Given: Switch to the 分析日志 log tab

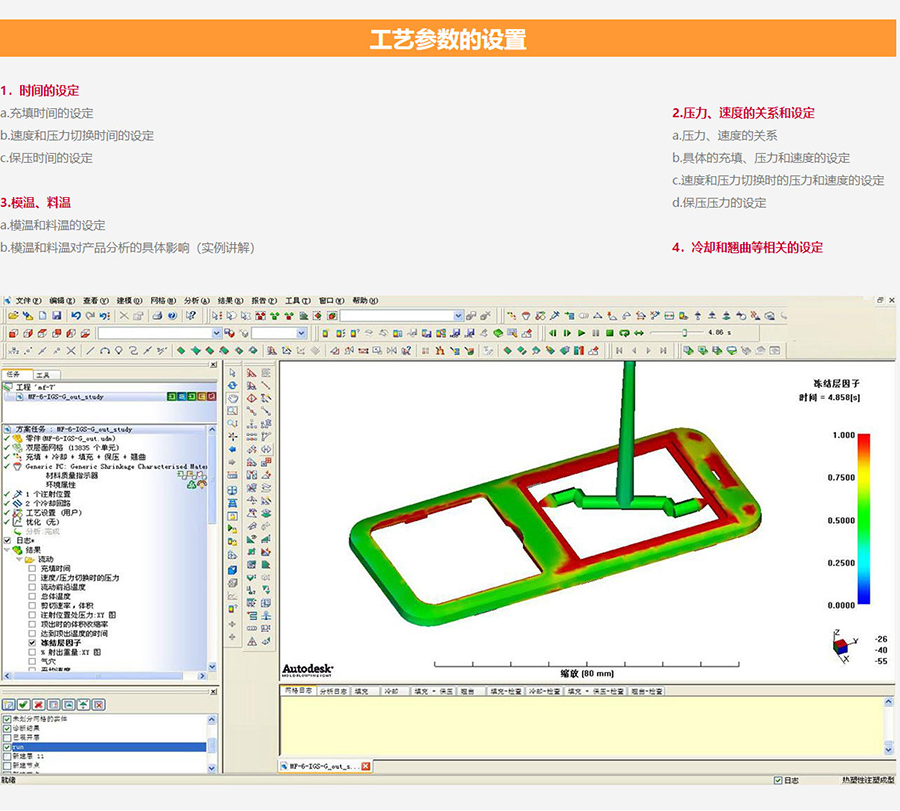Looking at the screenshot, I should [x=332, y=691].
